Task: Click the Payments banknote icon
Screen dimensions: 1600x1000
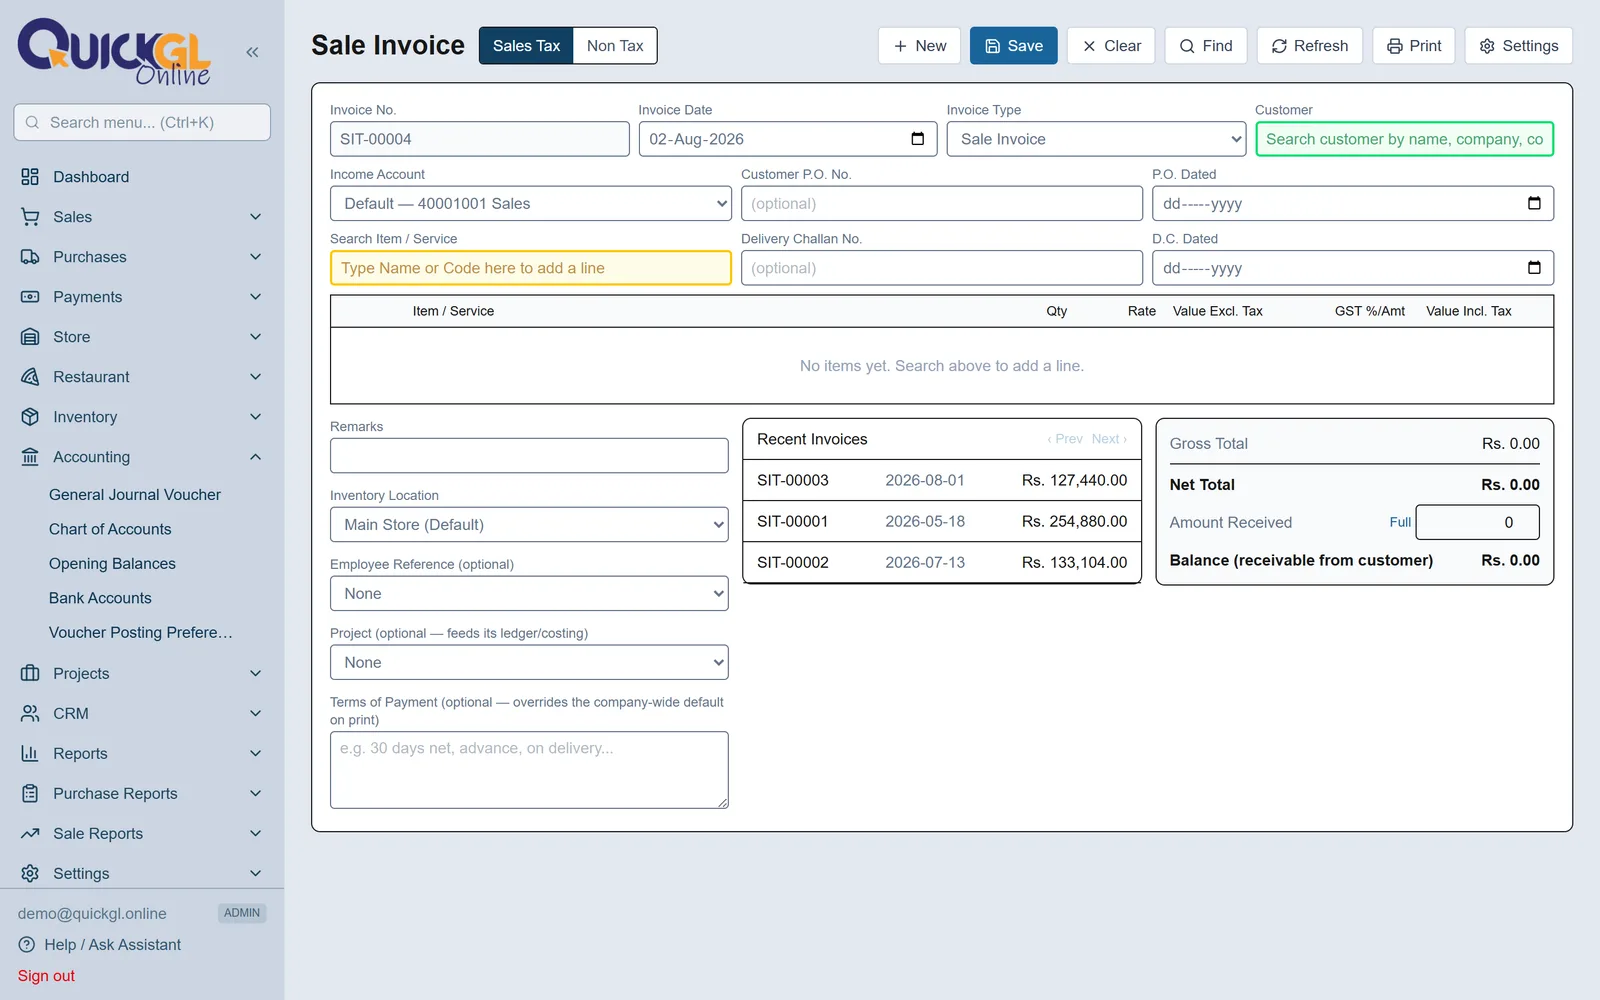Action: click(30, 297)
